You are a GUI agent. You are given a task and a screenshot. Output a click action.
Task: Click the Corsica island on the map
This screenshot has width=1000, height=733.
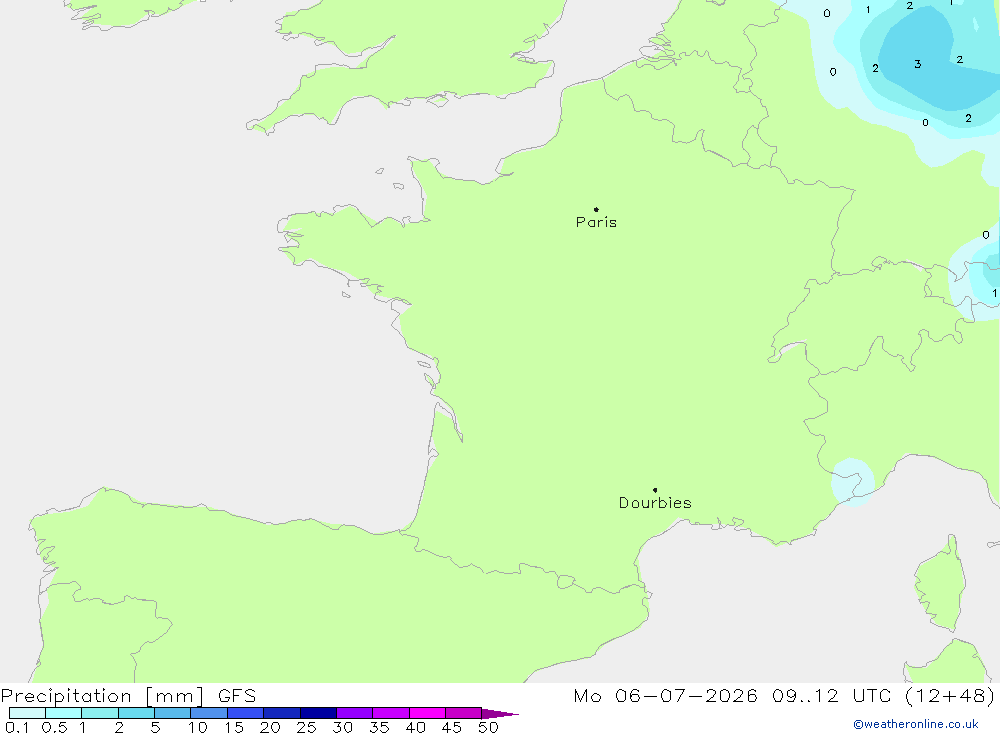(x=941, y=584)
